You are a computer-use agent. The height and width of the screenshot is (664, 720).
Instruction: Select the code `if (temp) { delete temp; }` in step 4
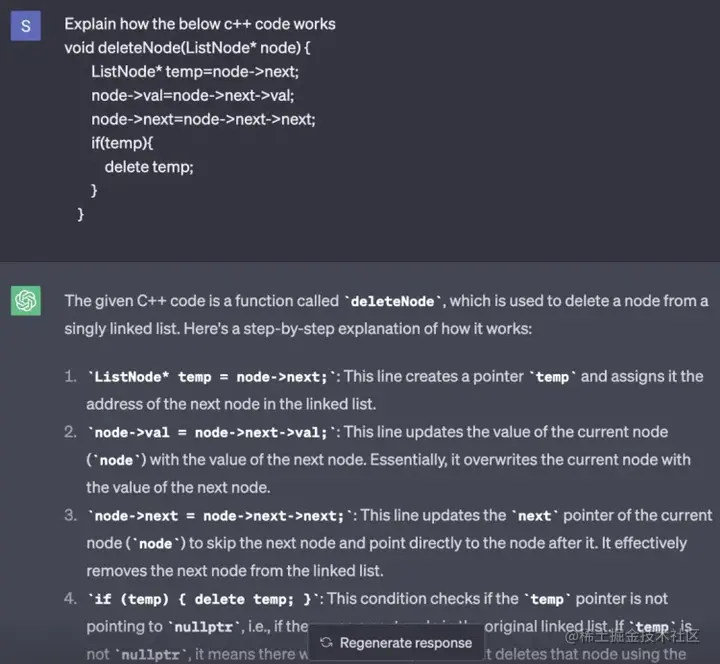coord(202,599)
